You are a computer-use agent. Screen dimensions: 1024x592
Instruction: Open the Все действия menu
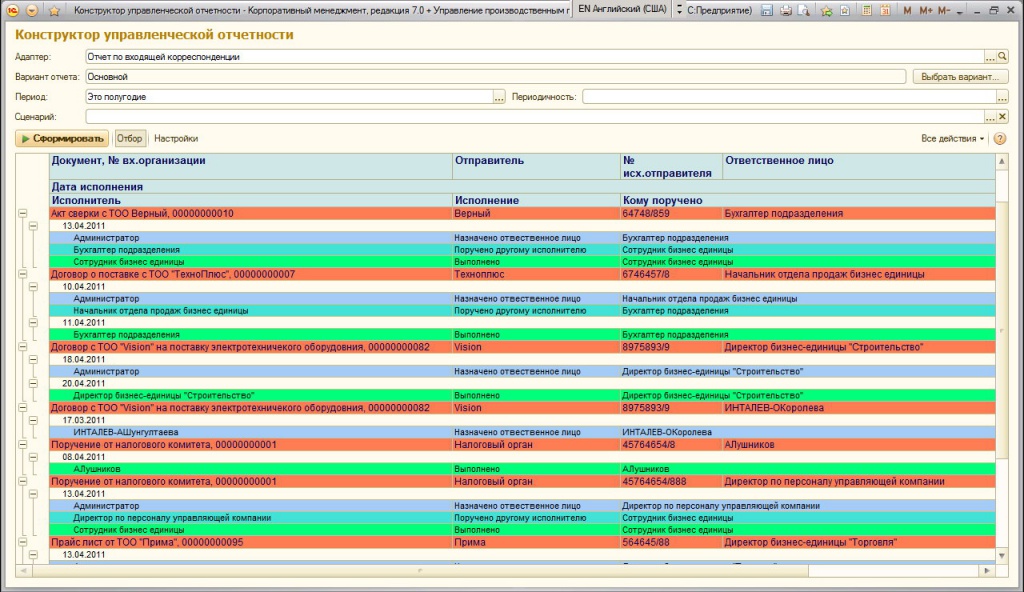click(x=952, y=139)
